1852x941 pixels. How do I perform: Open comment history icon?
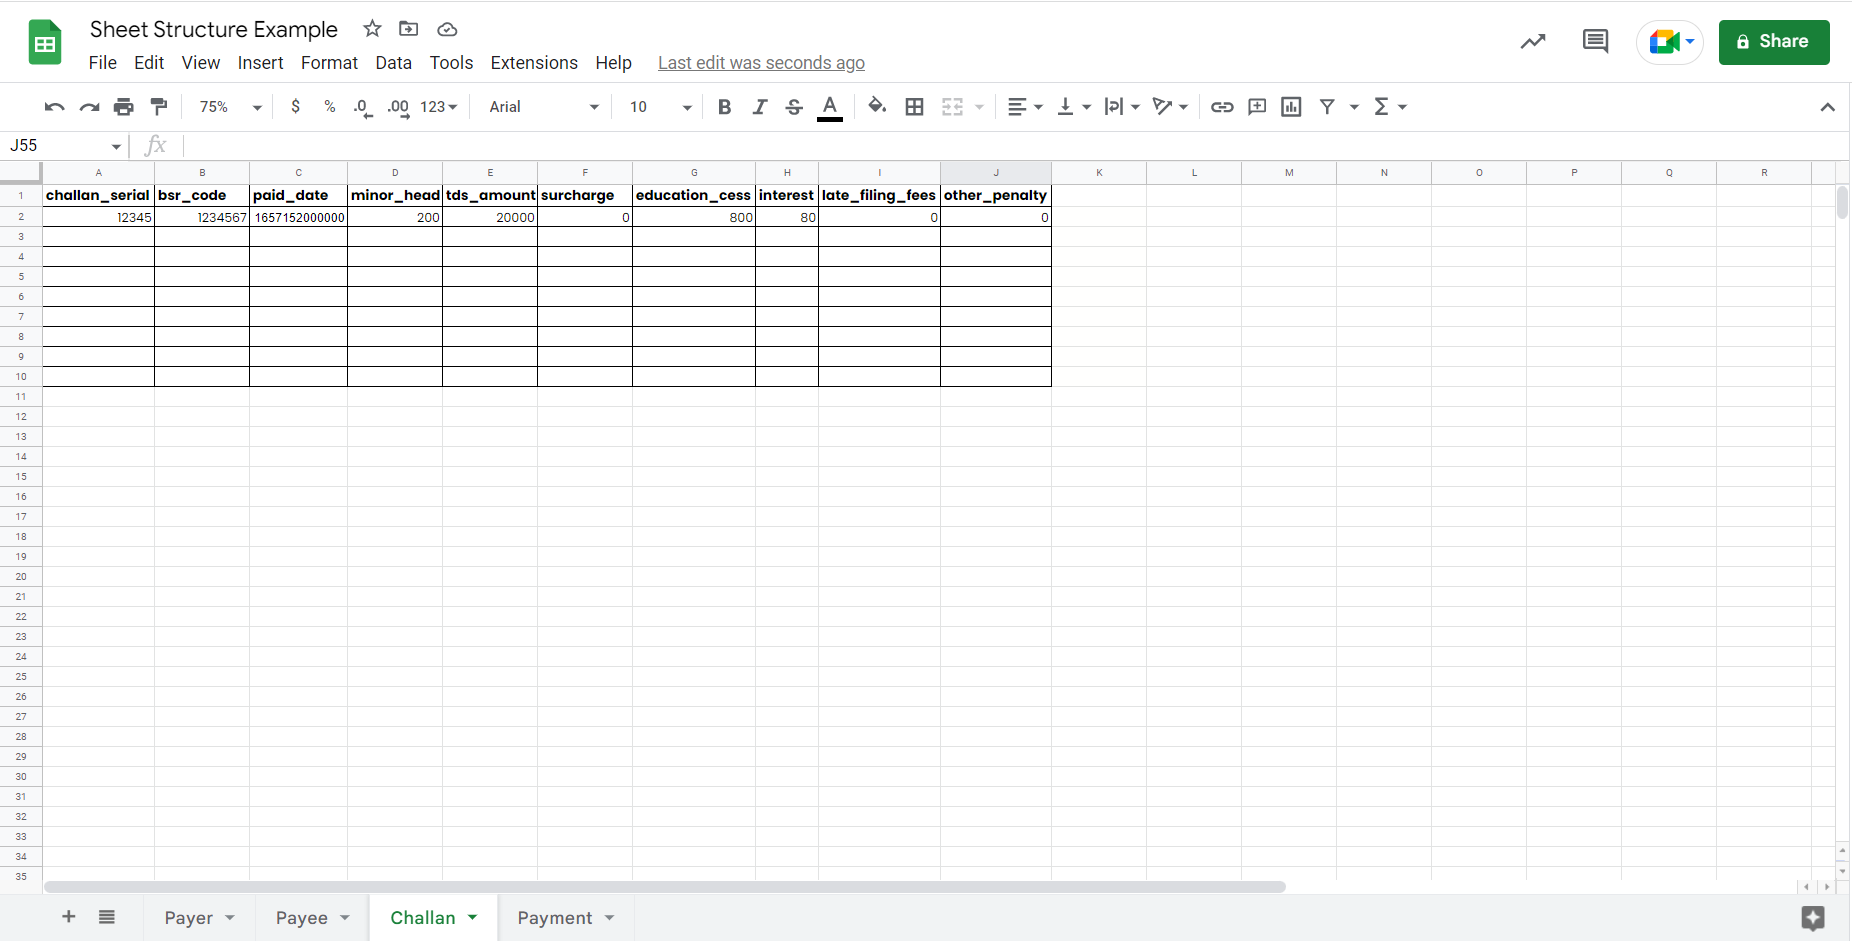click(x=1595, y=42)
